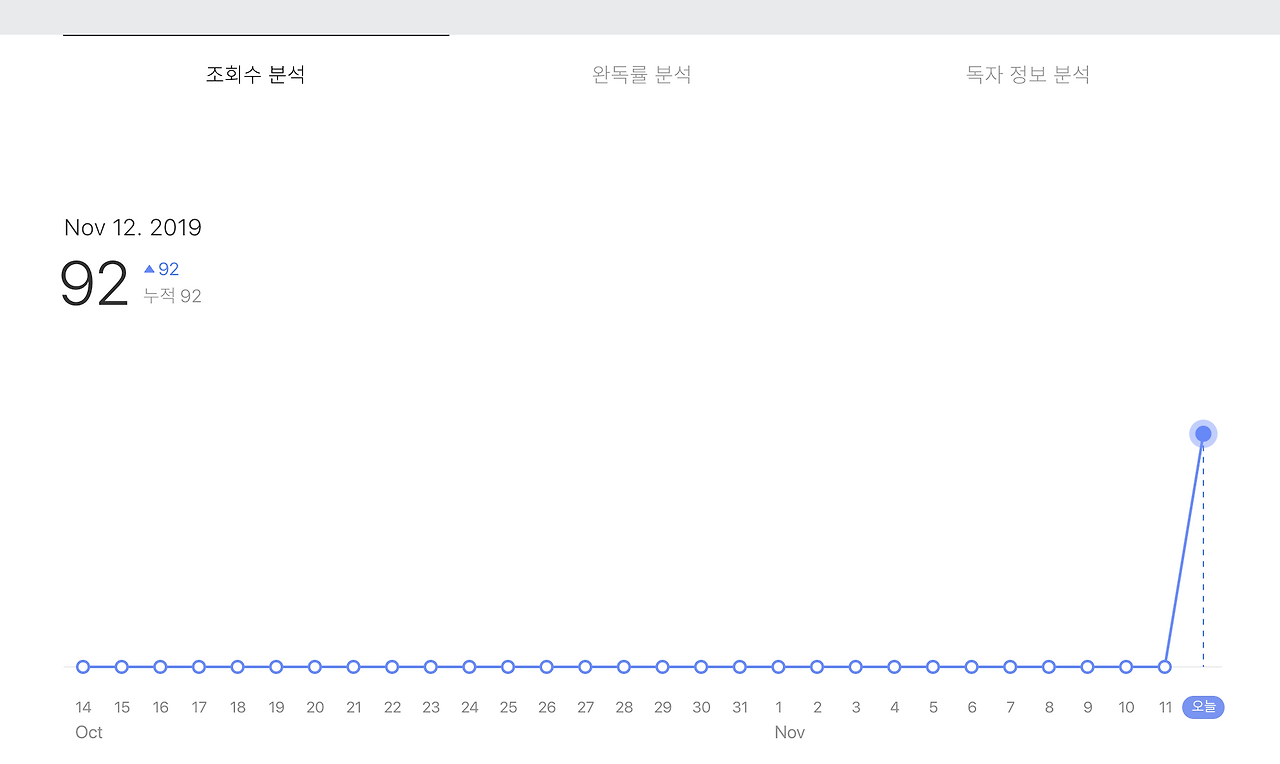Viewport: 1280px width, 764px height.
Task: Select the Oct 31 data point
Action: [740, 666]
